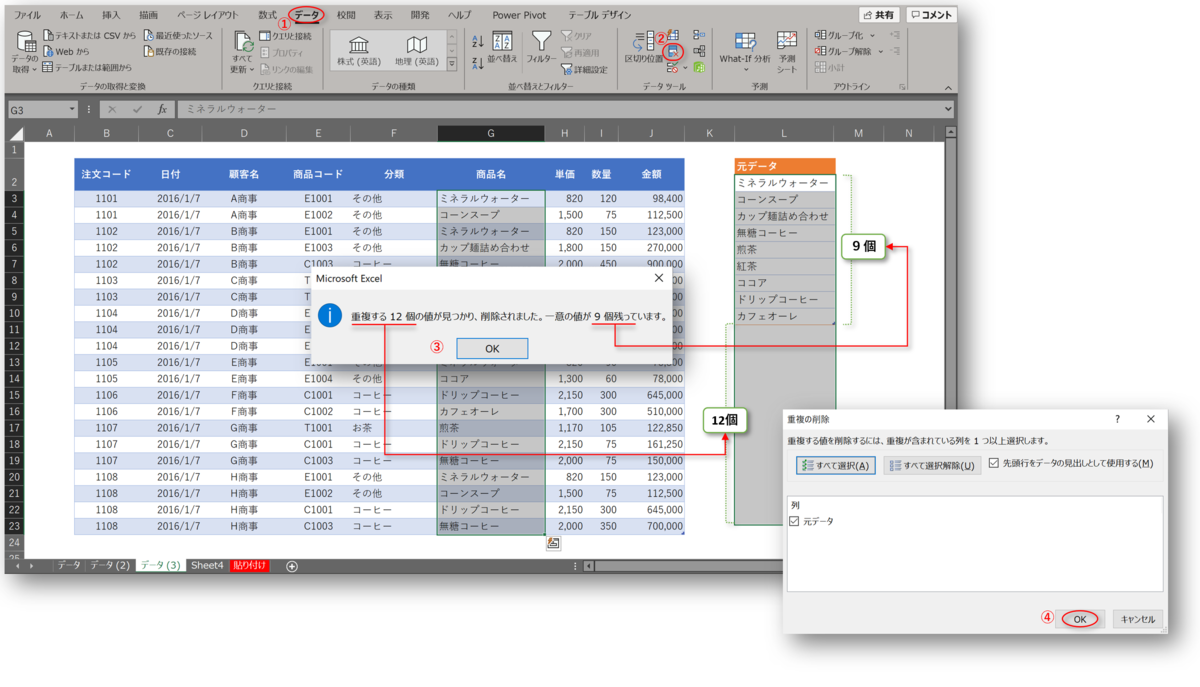1200x687 pixels.
Task: Click 区切り位置 text-to-columns
Action: 643,48
